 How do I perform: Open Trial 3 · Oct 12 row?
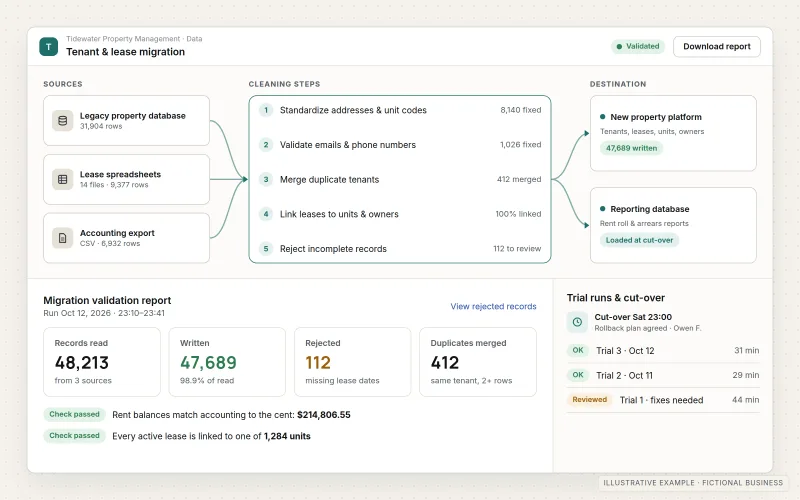663,351
